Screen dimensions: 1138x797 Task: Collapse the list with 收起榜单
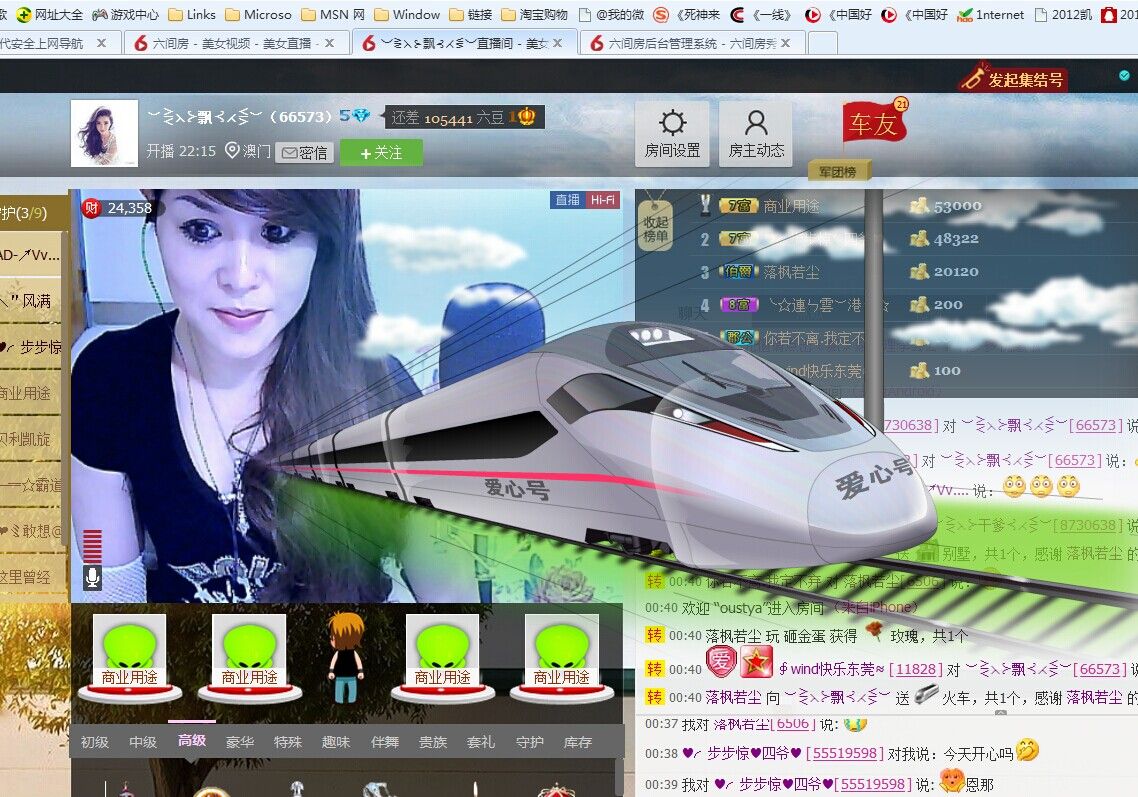(x=655, y=228)
